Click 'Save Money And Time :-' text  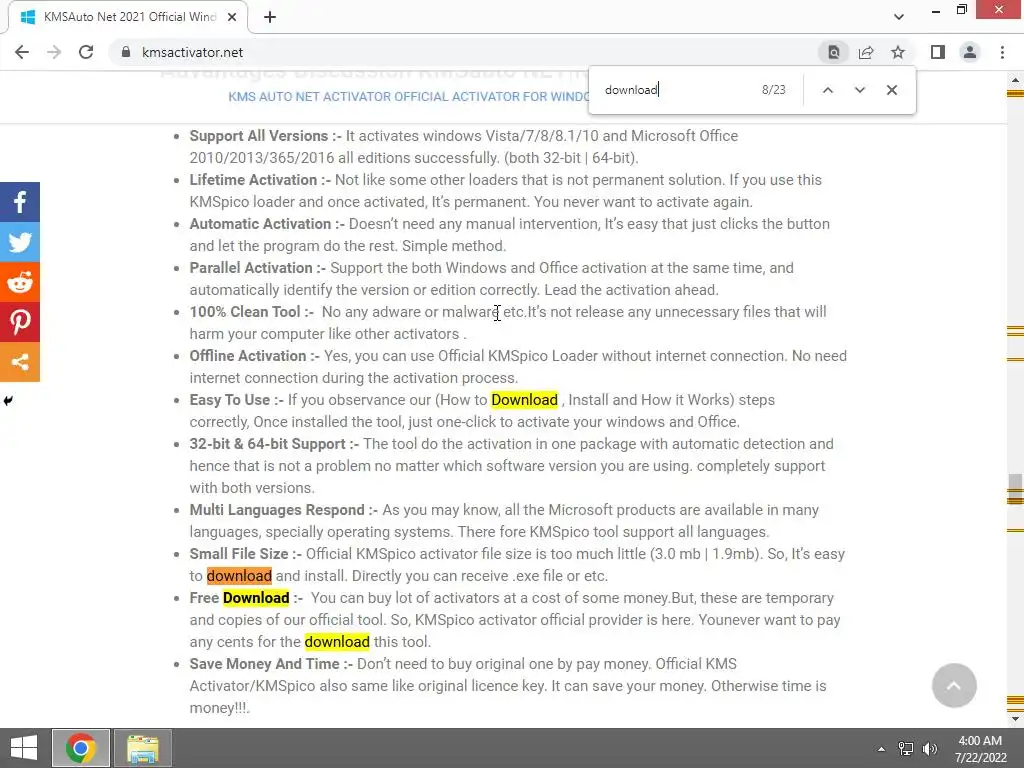[272, 664]
